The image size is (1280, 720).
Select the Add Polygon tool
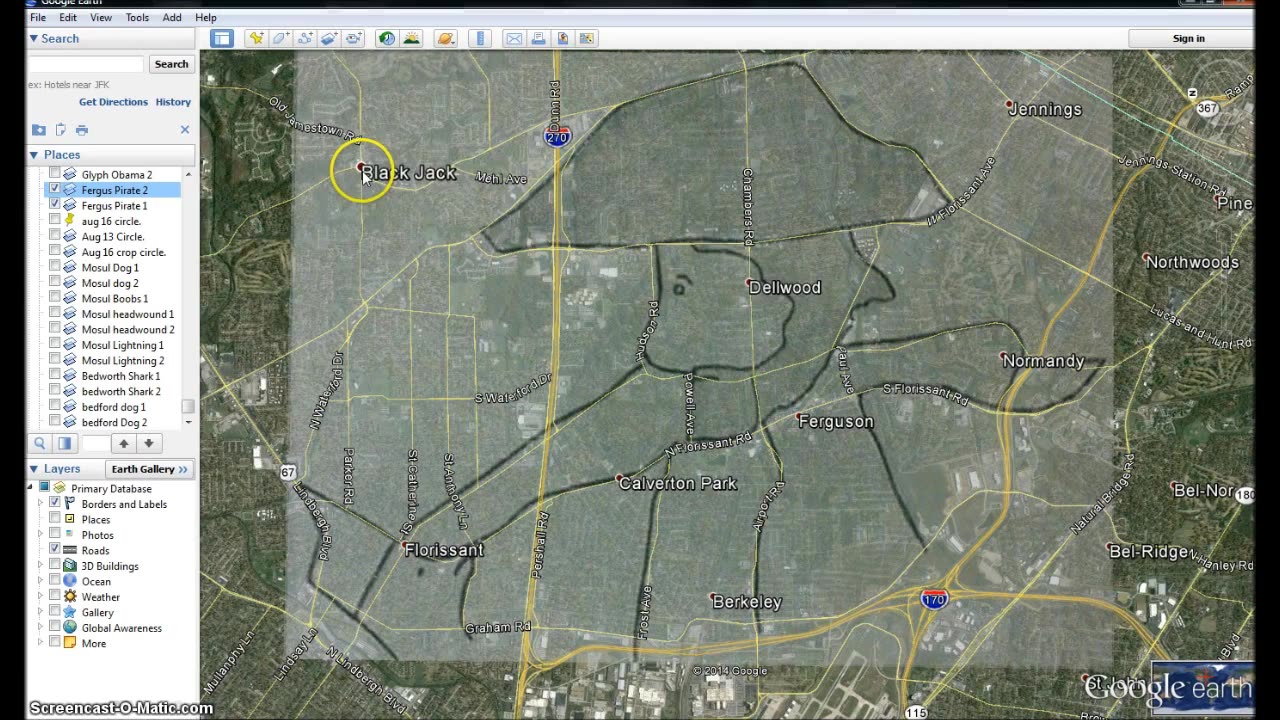281,39
